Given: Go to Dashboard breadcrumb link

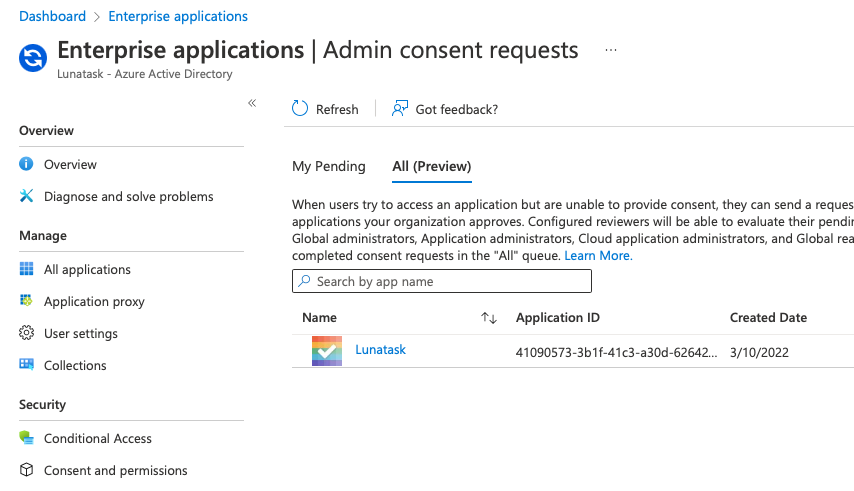Looking at the screenshot, I should [52, 16].
